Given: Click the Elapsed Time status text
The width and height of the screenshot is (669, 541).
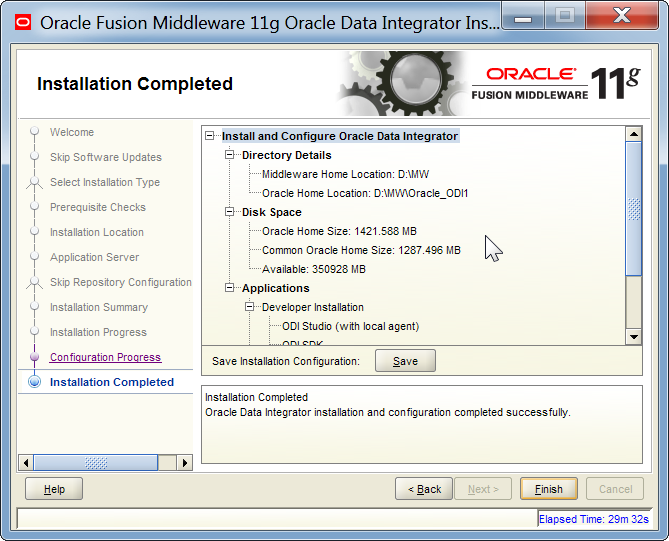Looking at the screenshot, I should [x=593, y=519].
